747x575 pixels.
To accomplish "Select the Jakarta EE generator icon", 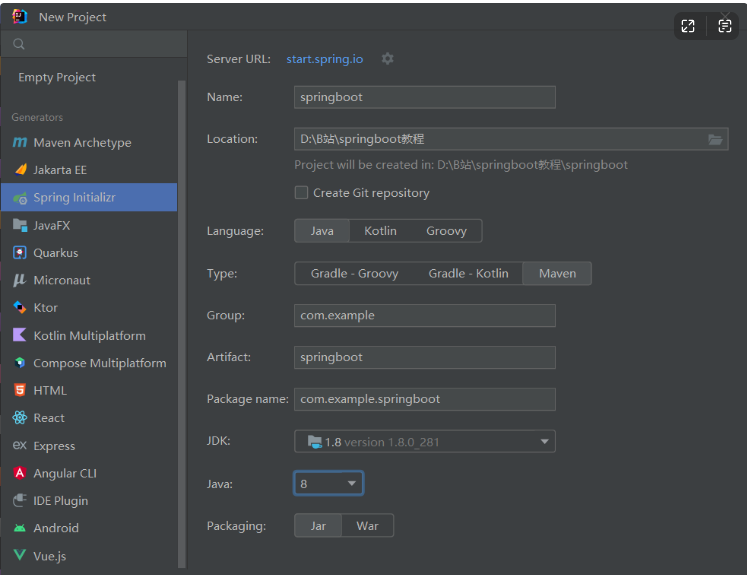I will (19, 170).
